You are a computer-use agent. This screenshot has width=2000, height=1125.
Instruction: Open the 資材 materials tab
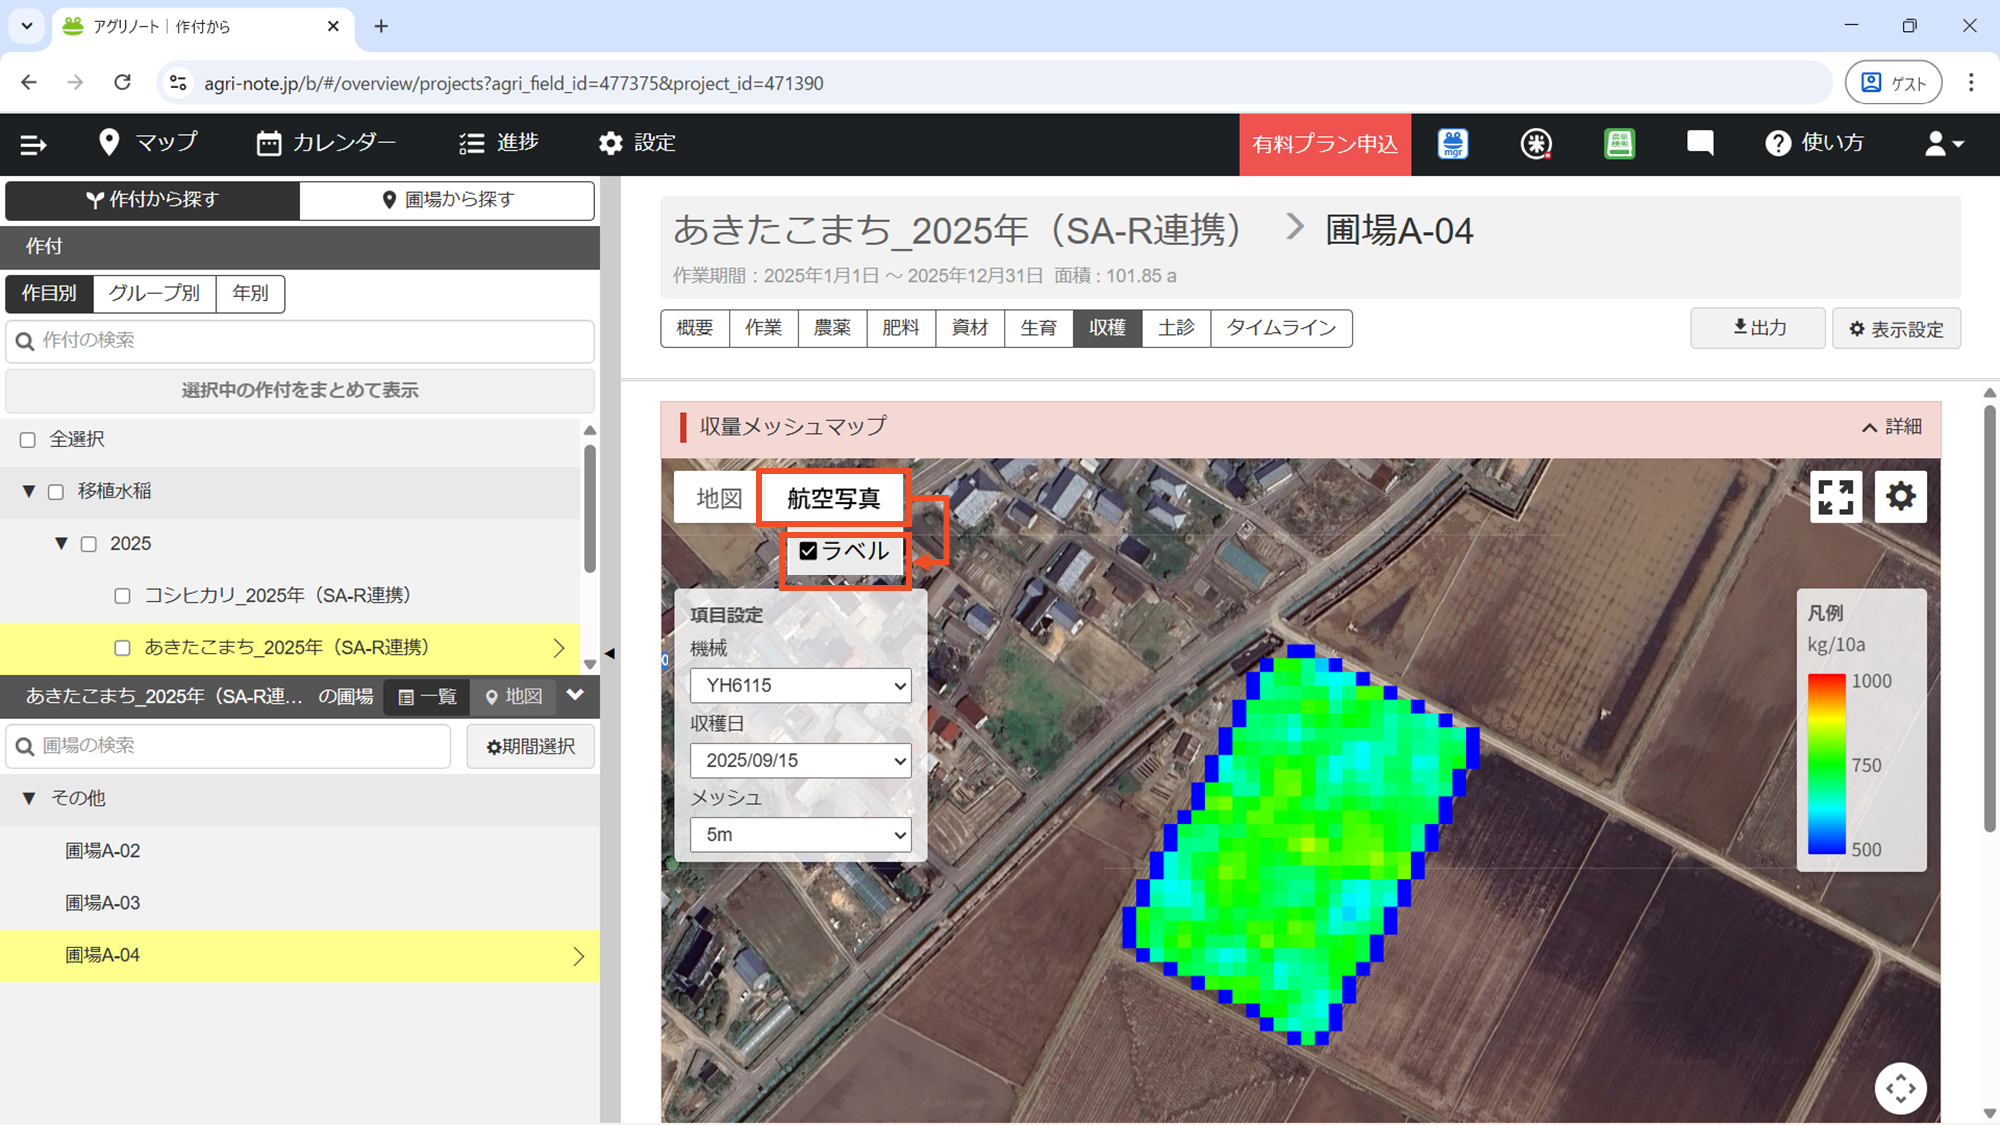[x=970, y=328]
